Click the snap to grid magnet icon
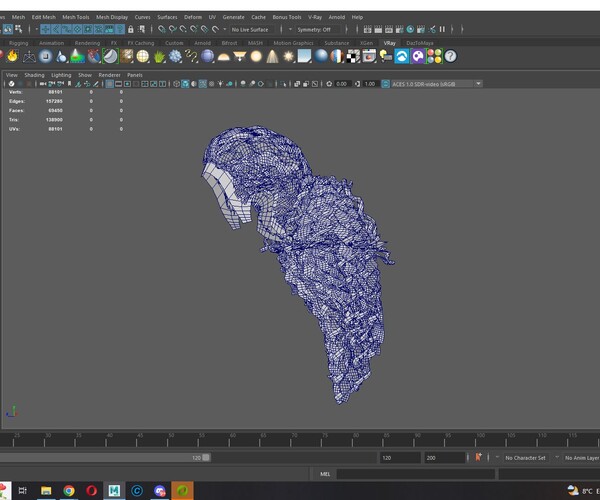Image resolution: width=600 pixels, height=500 pixels. pyautogui.click(x=161, y=29)
